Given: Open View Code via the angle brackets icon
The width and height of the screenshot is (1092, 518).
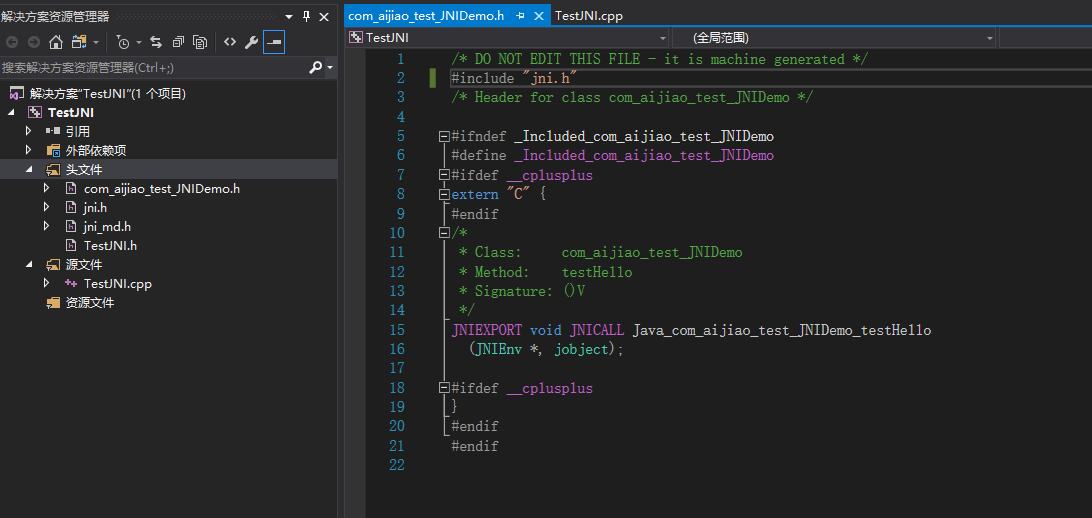Looking at the screenshot, I should pyautogui.click(x=230, y=42).
